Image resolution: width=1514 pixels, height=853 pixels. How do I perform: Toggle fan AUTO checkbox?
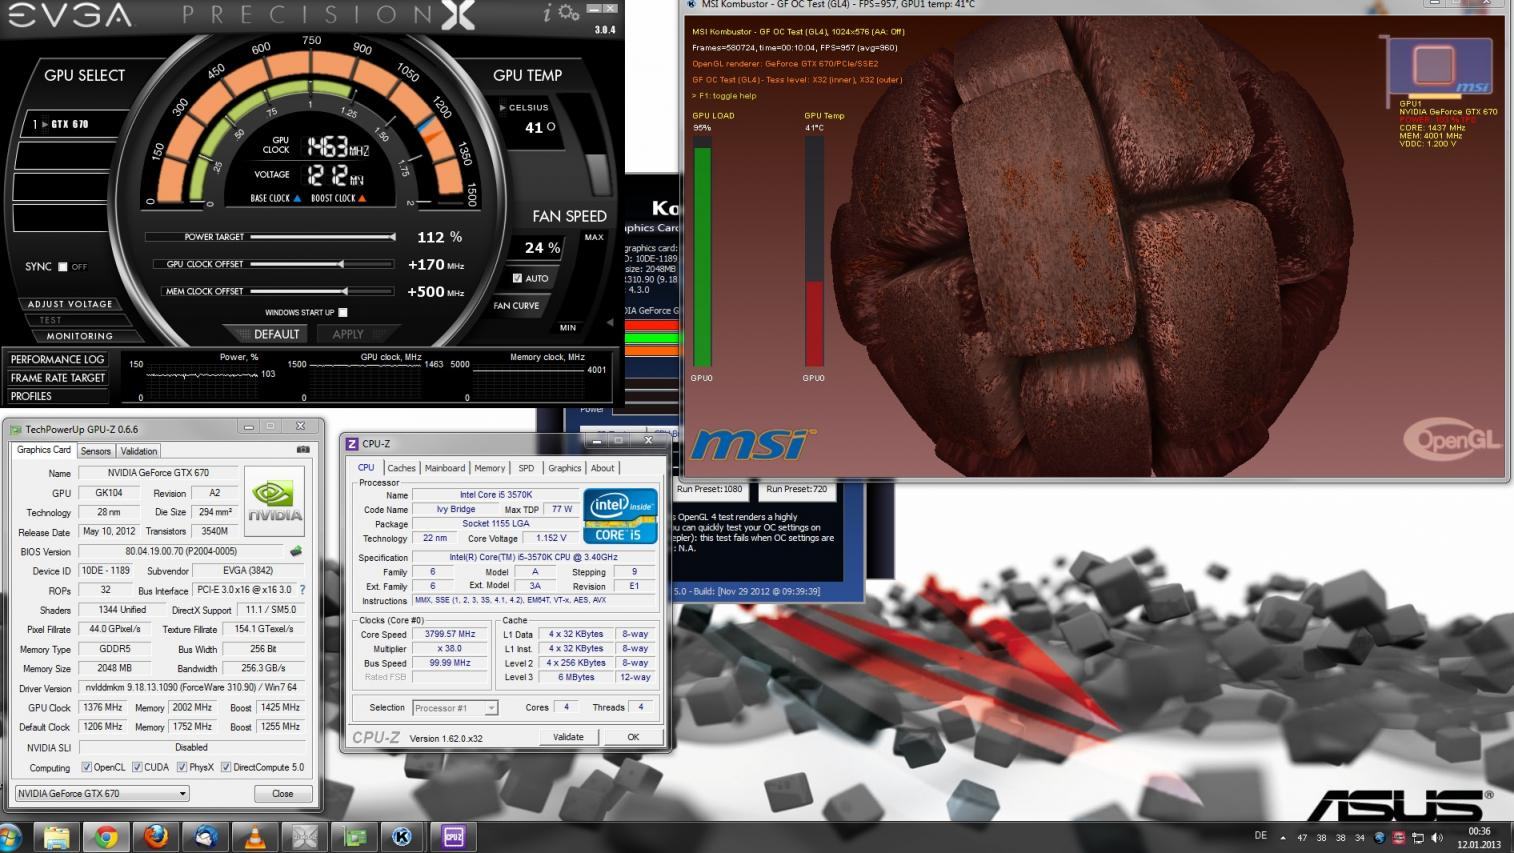tap(517, 278)
